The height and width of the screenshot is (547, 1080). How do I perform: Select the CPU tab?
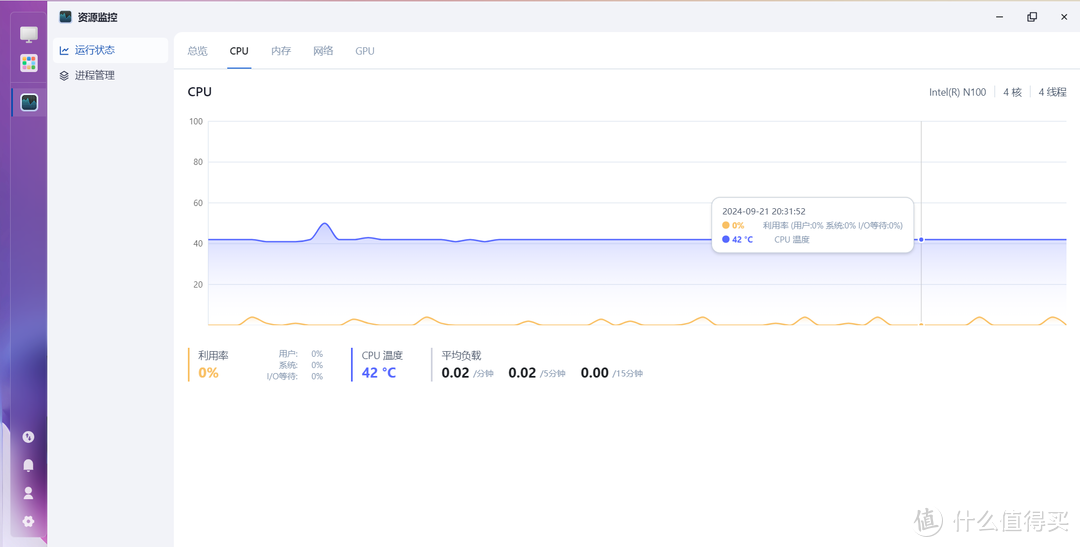click(x=239, y=51)
